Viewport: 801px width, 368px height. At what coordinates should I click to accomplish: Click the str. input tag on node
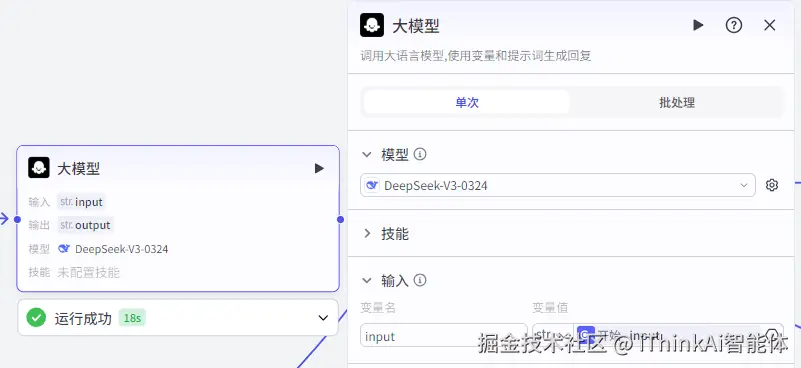coord(81,202)
